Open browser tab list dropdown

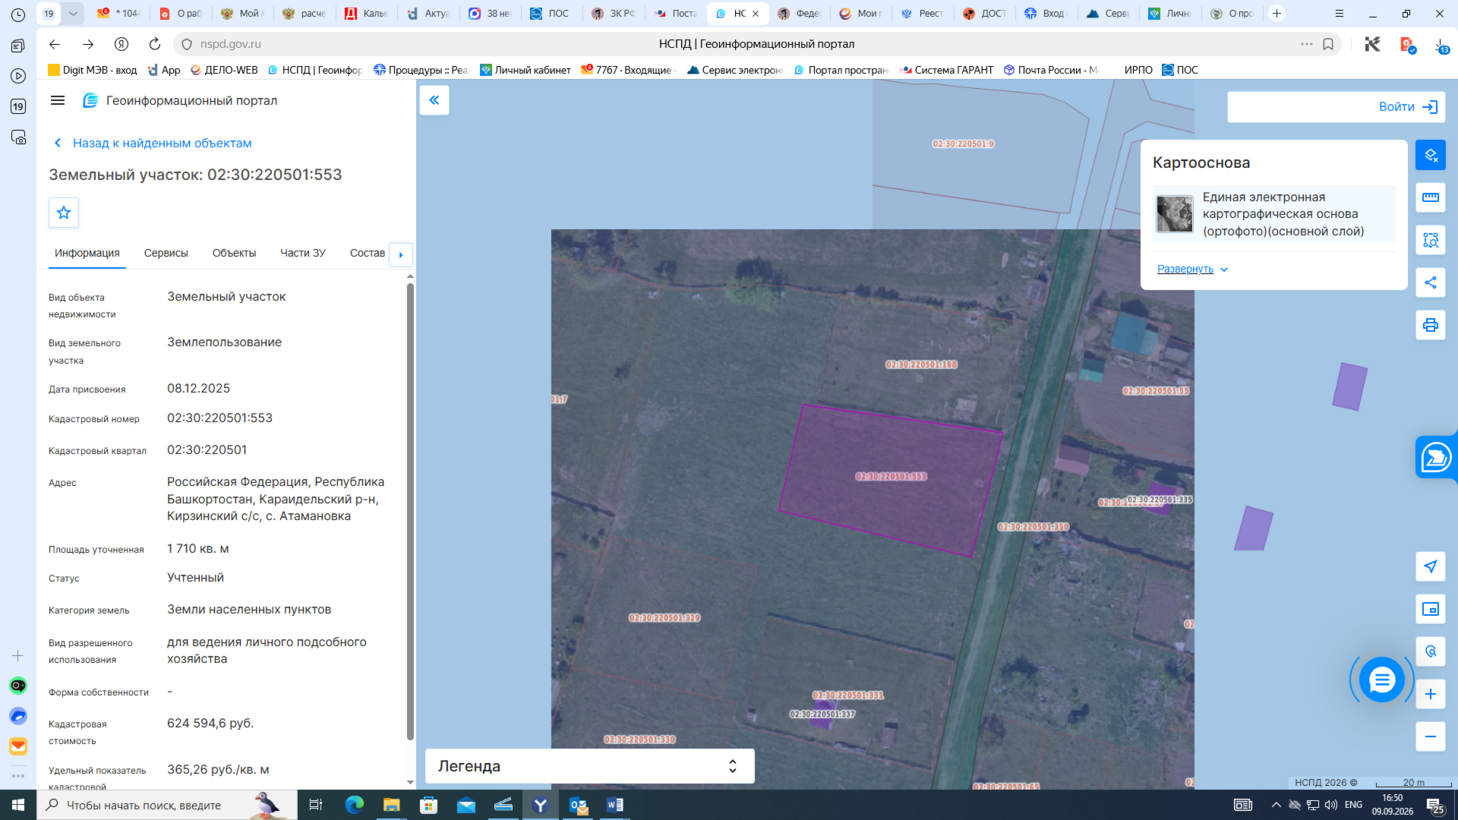click(x=73, y=14)
